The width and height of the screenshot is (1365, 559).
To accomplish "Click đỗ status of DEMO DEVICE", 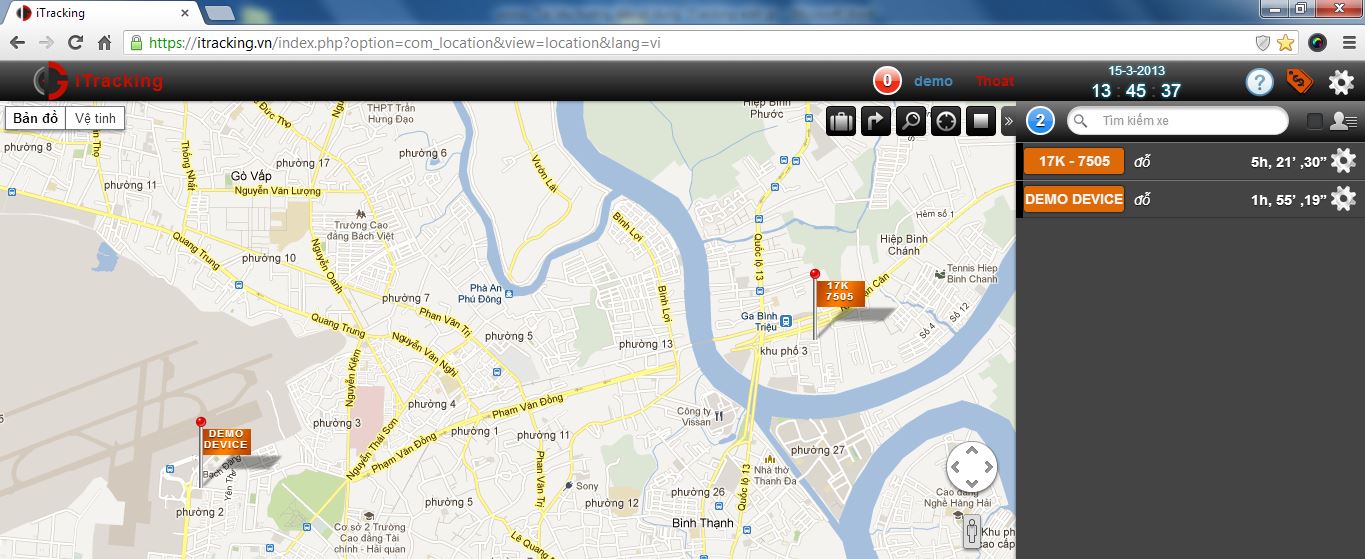I will tap(1143, 200).
